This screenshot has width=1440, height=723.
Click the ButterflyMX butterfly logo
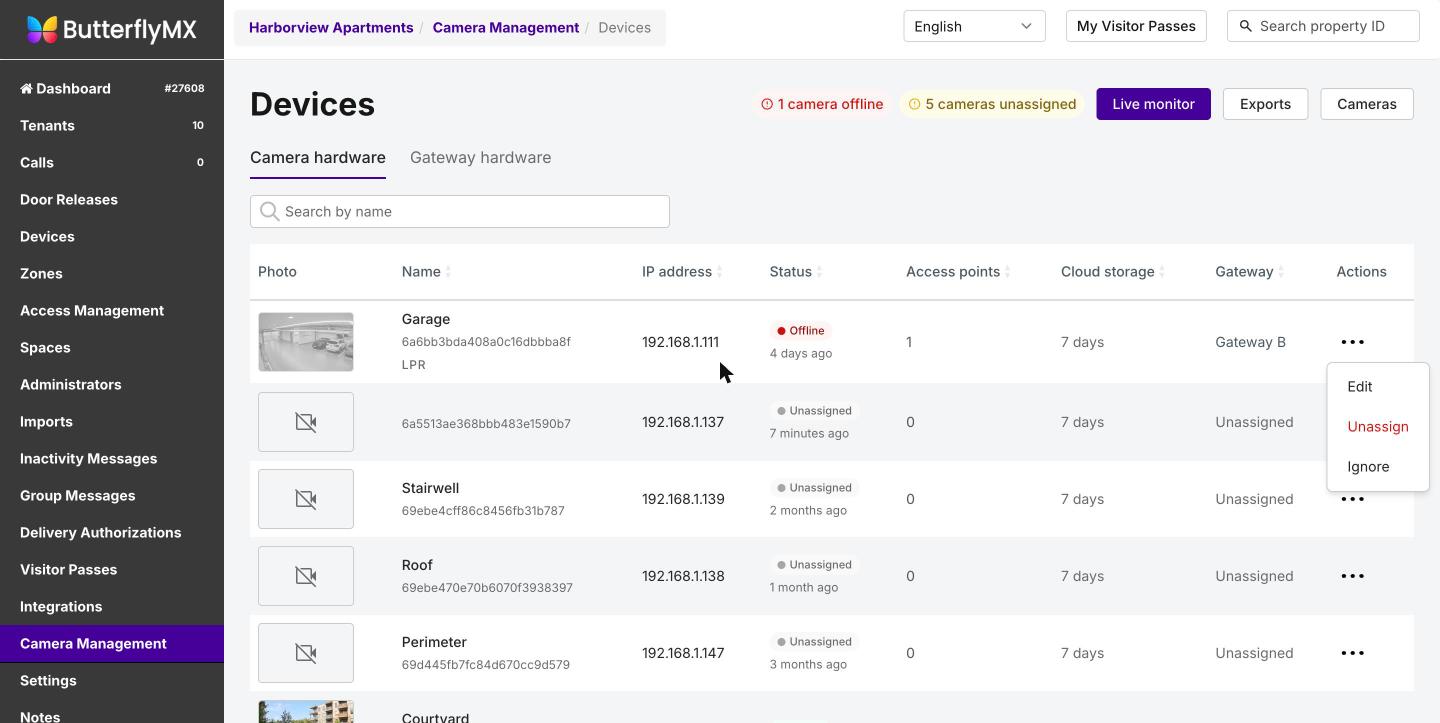pyautogui.click(x=42, y=30)
